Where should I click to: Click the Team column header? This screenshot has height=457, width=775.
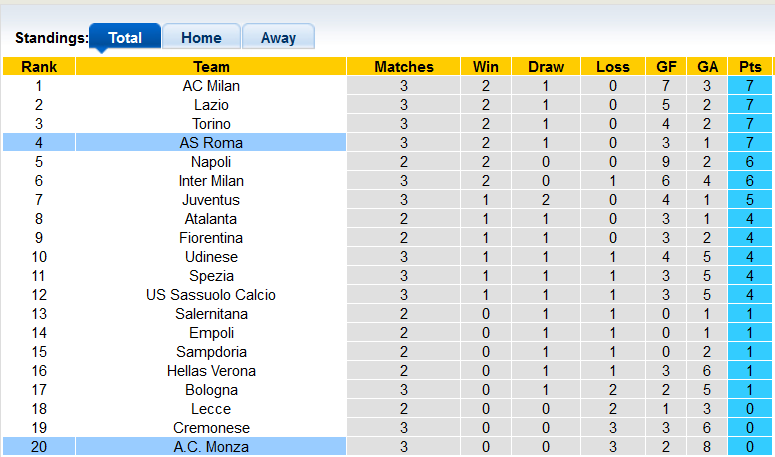(211, 67)
